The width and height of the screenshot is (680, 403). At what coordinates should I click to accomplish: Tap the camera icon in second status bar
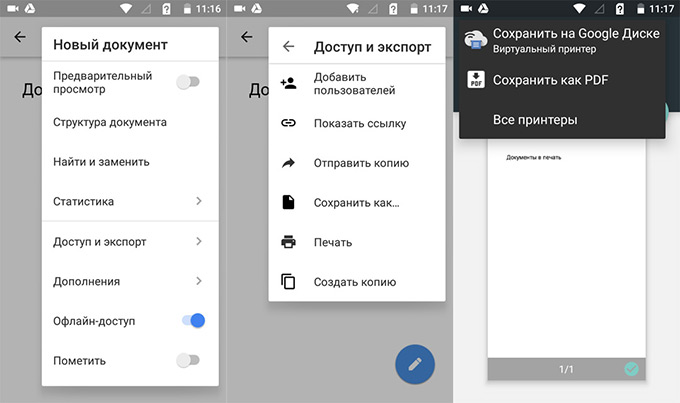240,9
